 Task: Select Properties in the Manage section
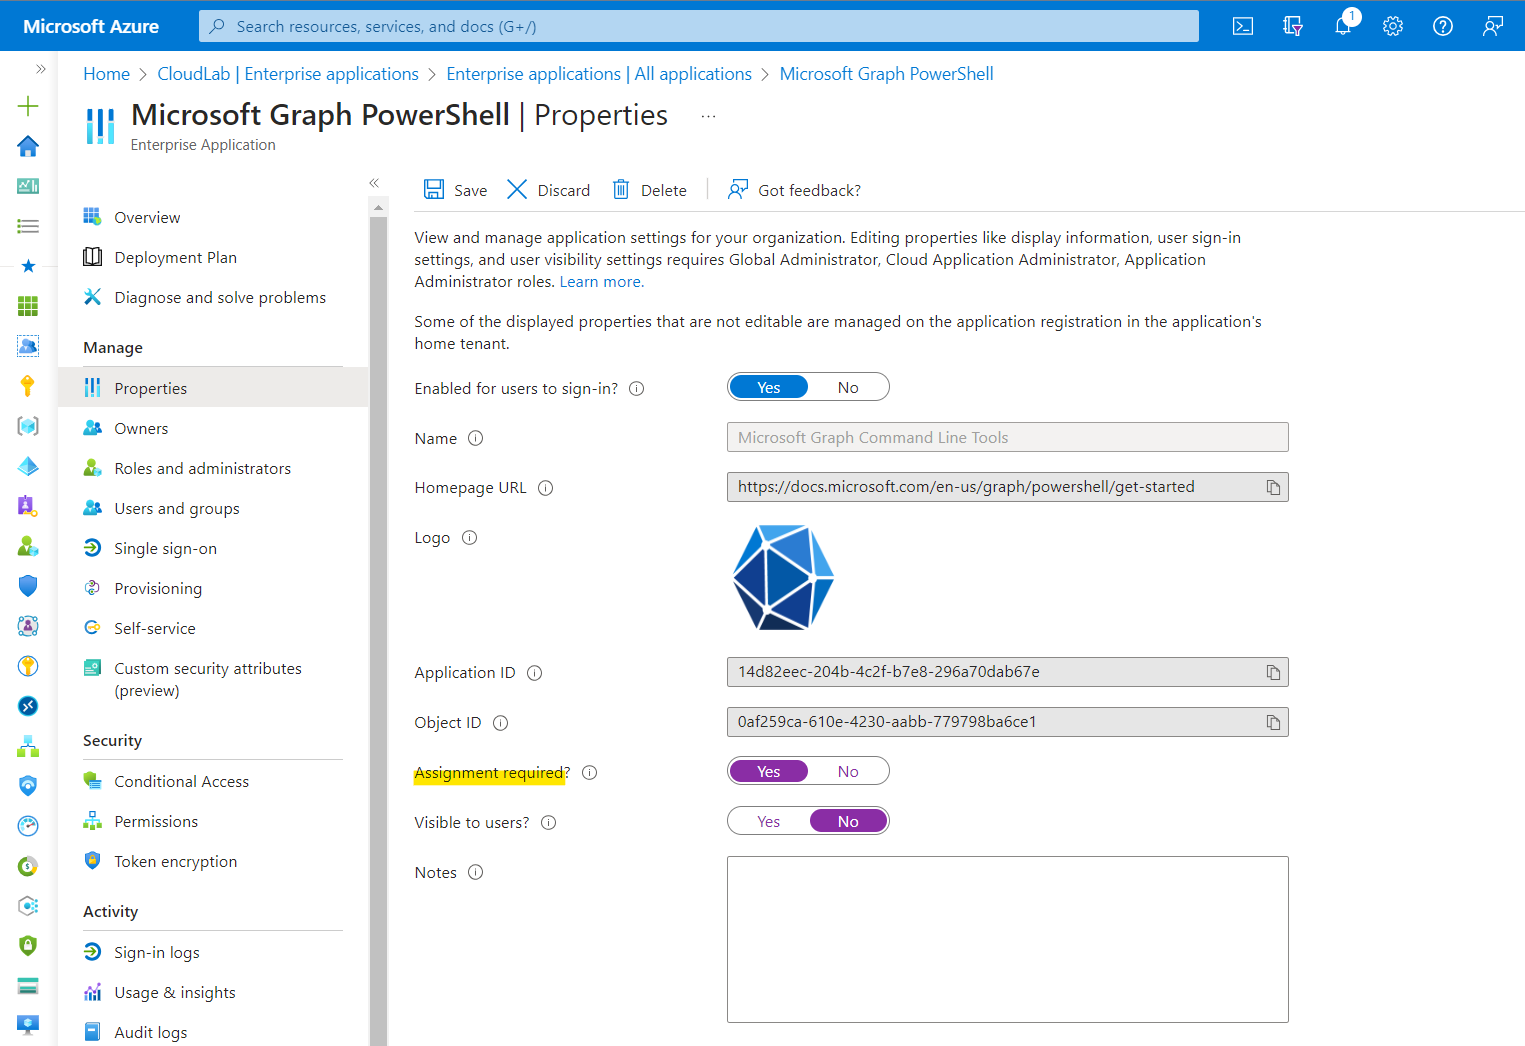coord(213,388)
